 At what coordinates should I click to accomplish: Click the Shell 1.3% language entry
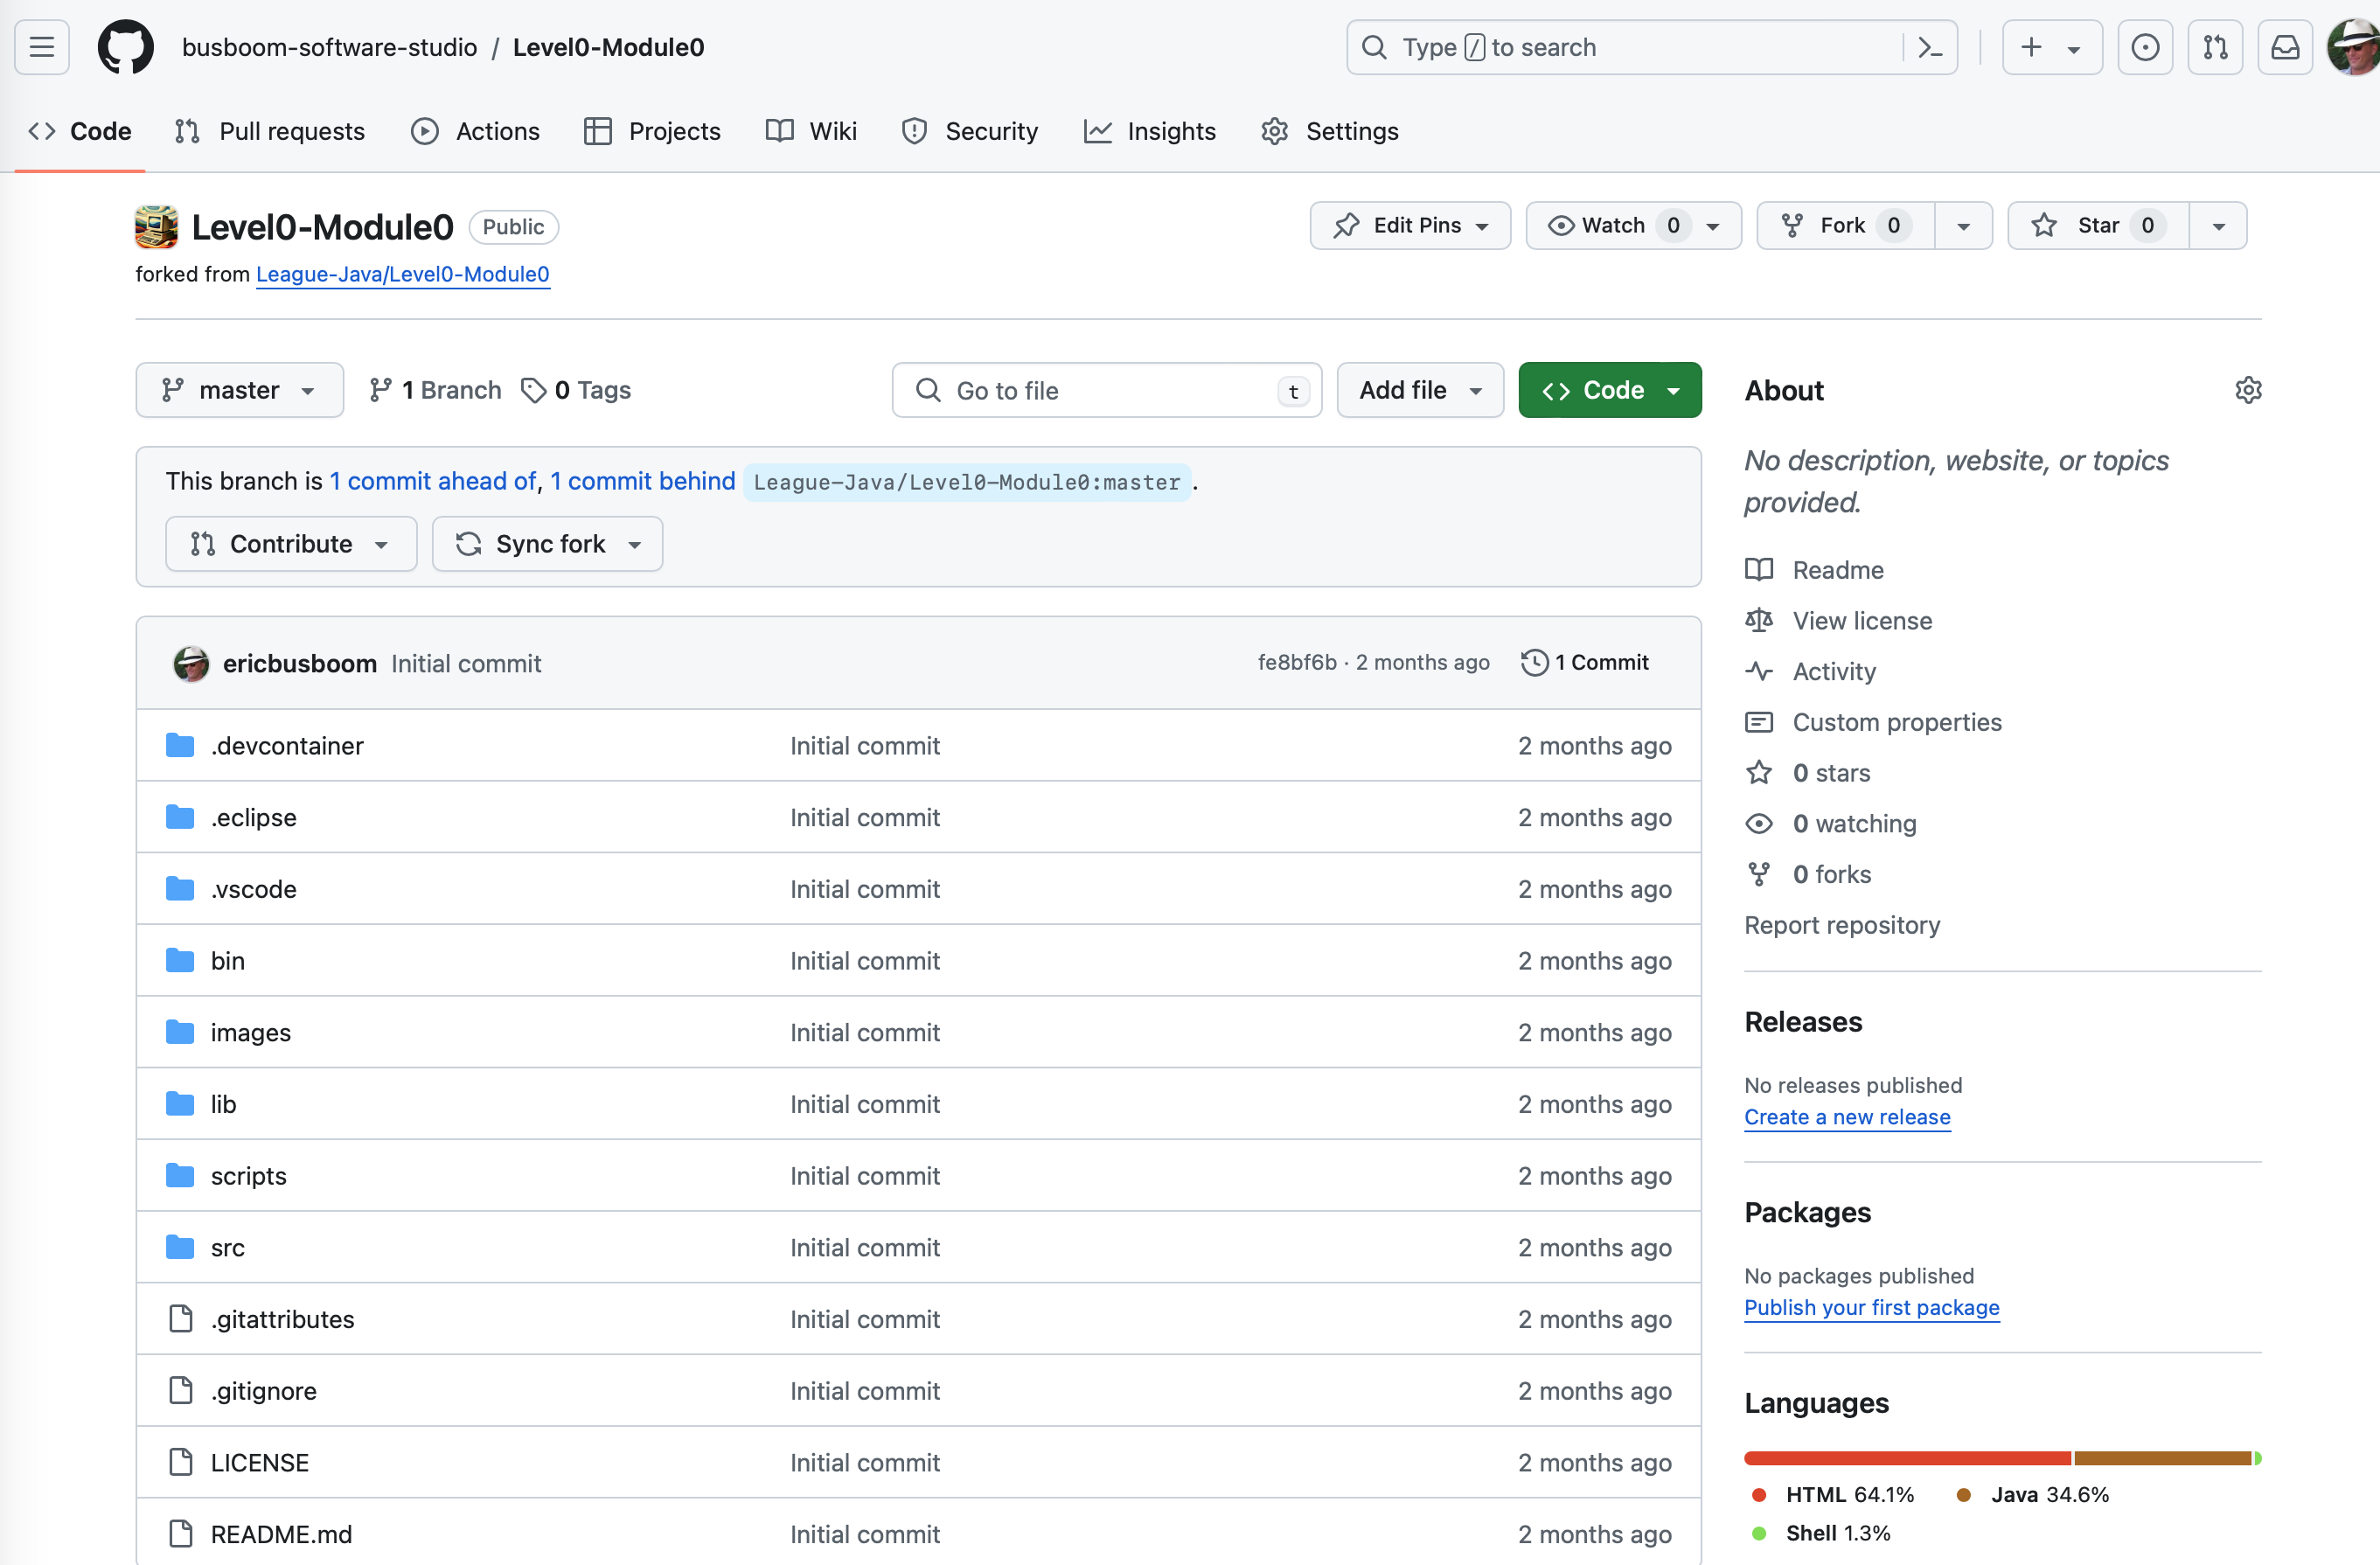coord(1821,1533)
